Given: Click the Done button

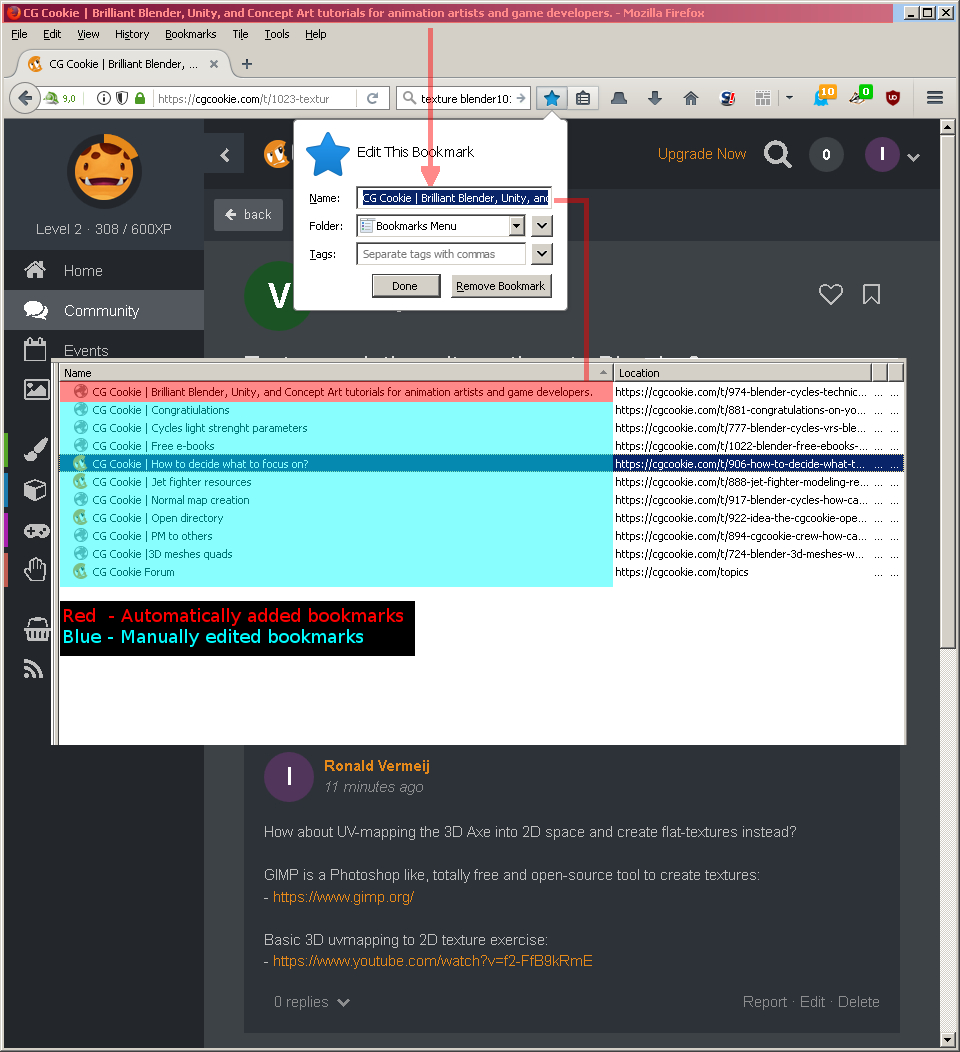Looking at the screenshot, I should point(405,286).
